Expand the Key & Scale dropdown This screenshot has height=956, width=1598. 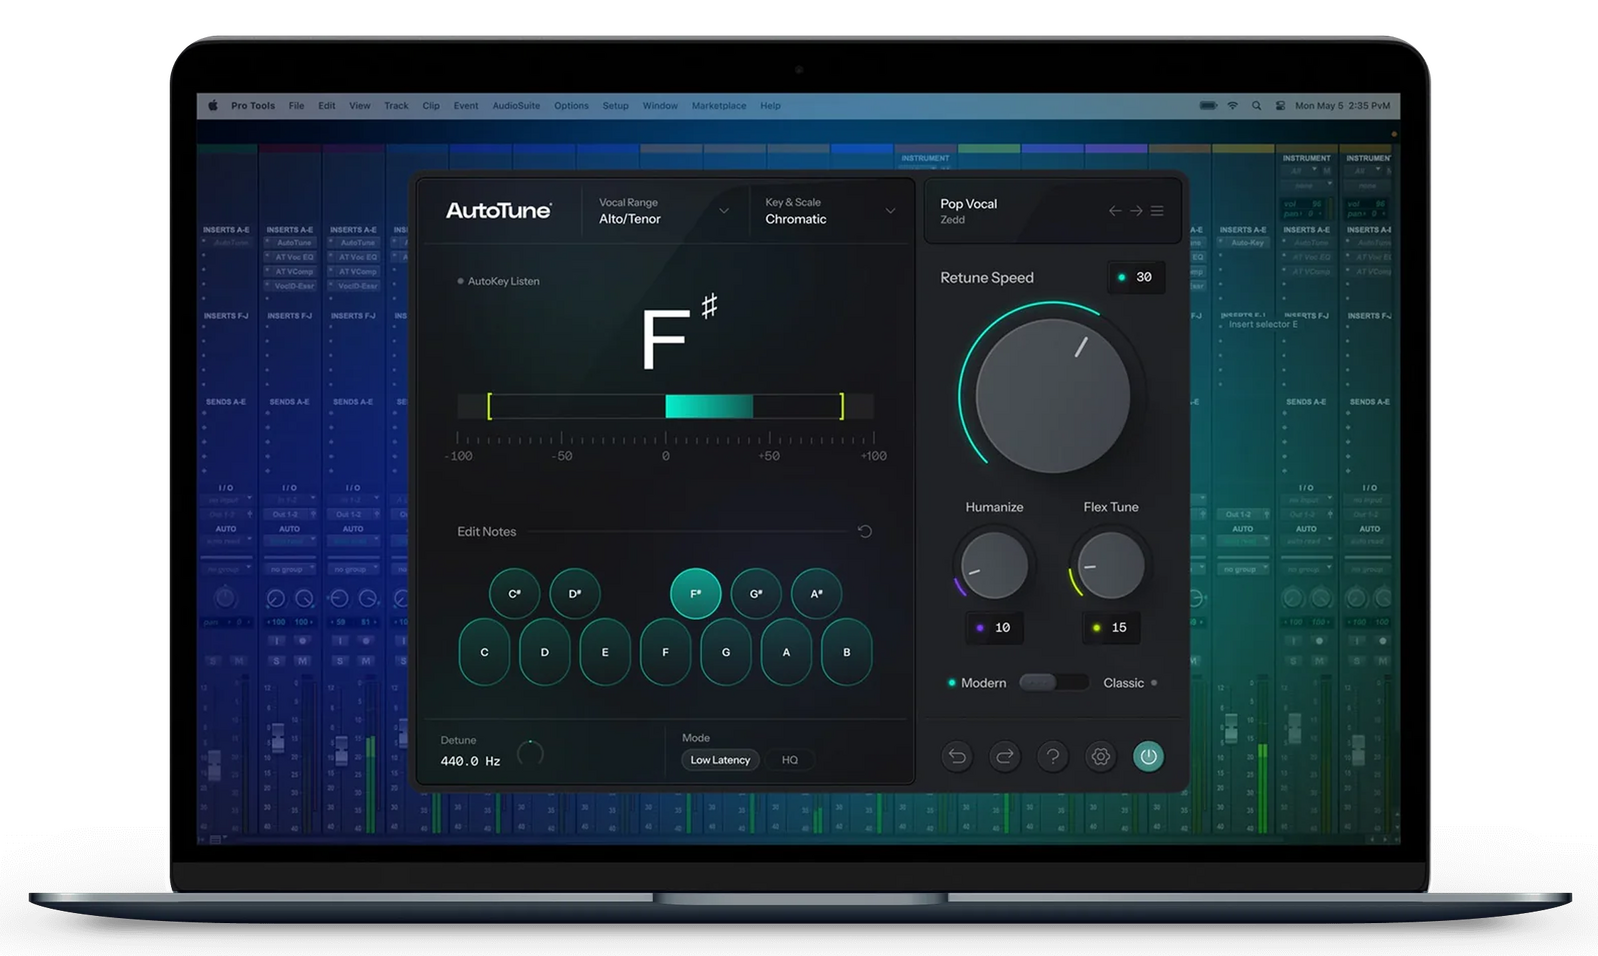(889, 211)
